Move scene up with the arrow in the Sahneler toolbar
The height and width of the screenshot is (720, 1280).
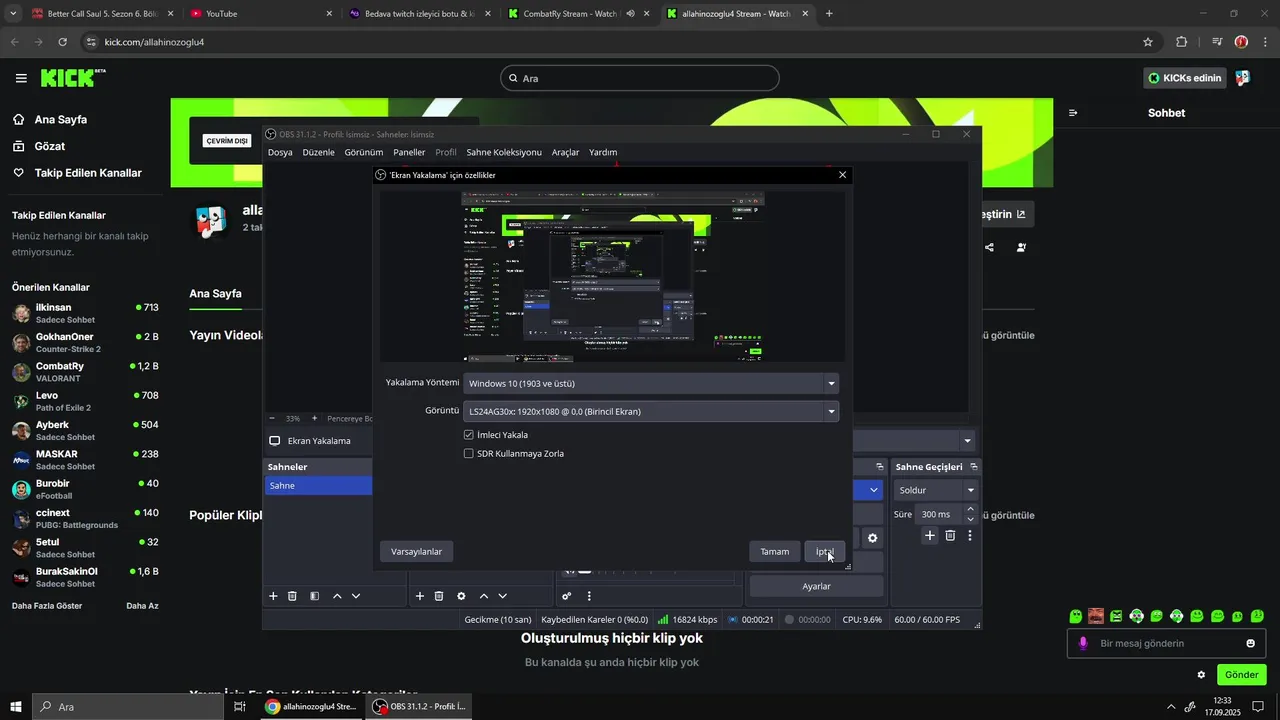coord(337,596)
